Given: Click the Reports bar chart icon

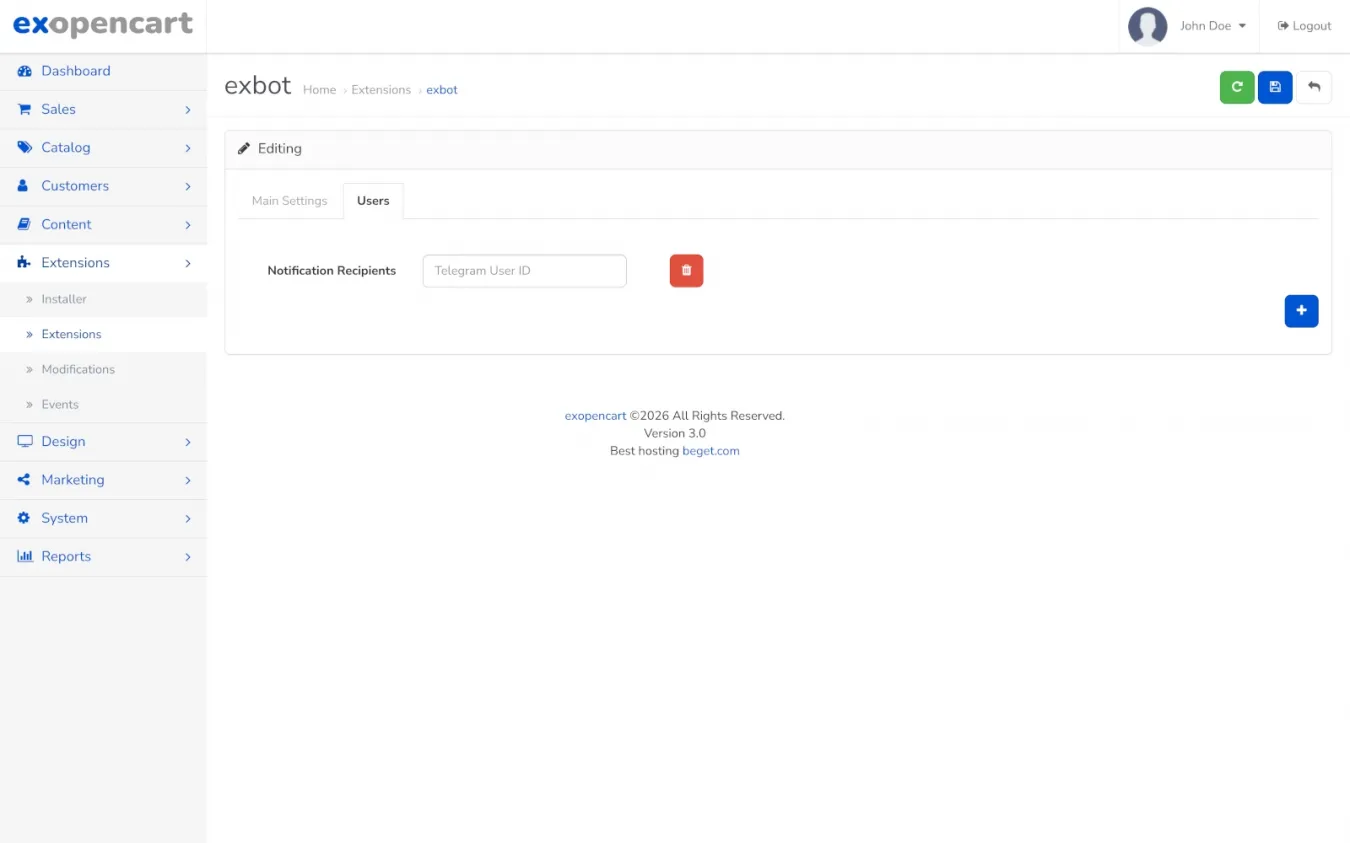Looking at the screenshot, I should [25, 556].
